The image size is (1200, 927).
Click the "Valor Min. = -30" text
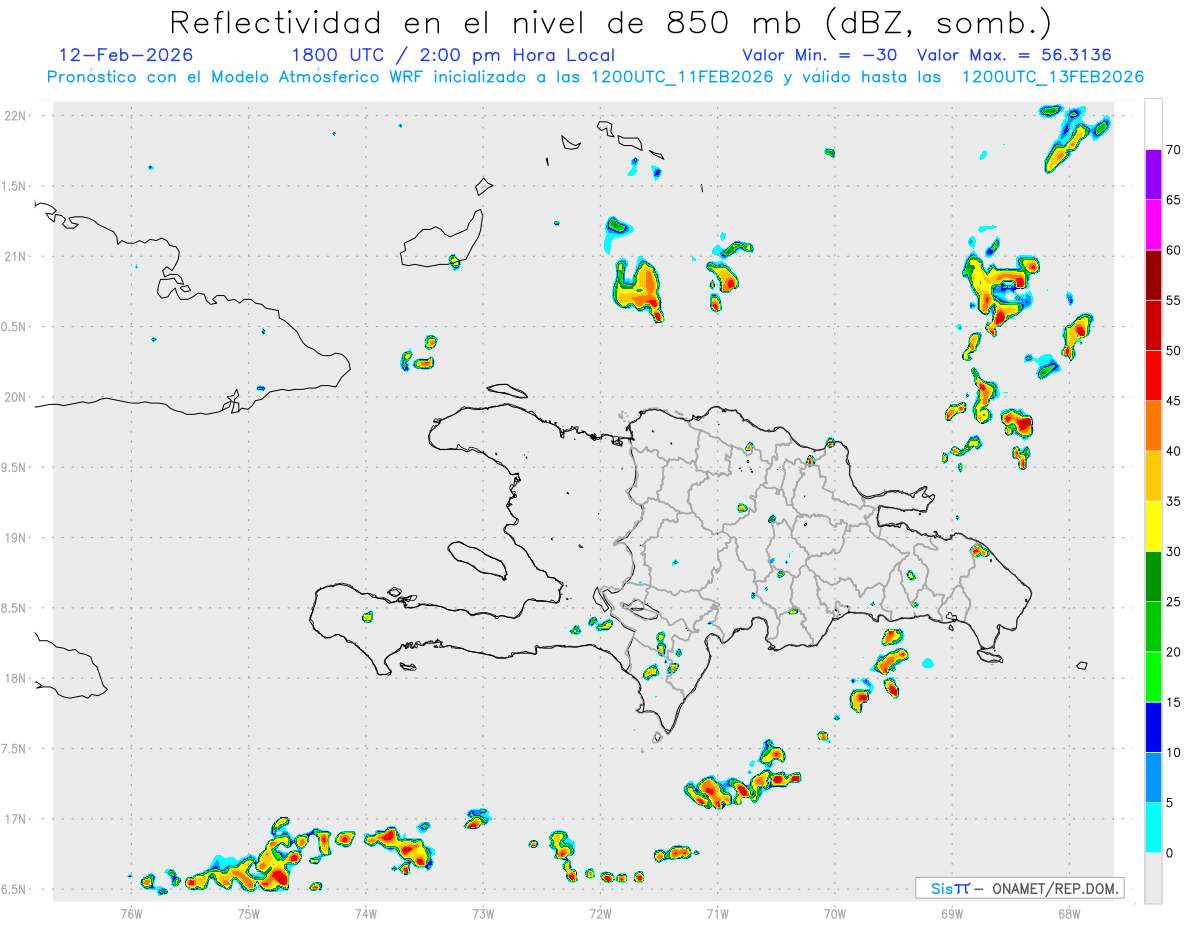click(821, 55)
